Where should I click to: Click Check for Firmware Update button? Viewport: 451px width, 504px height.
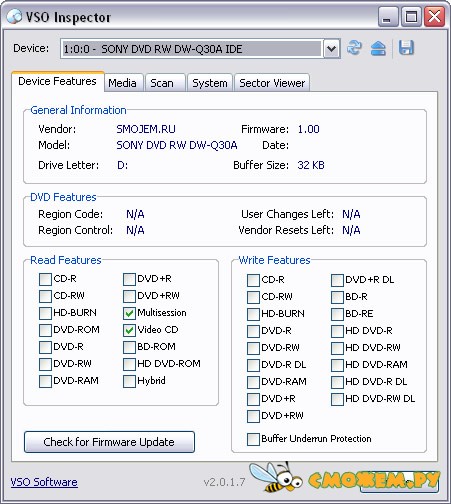coord(109,442)
